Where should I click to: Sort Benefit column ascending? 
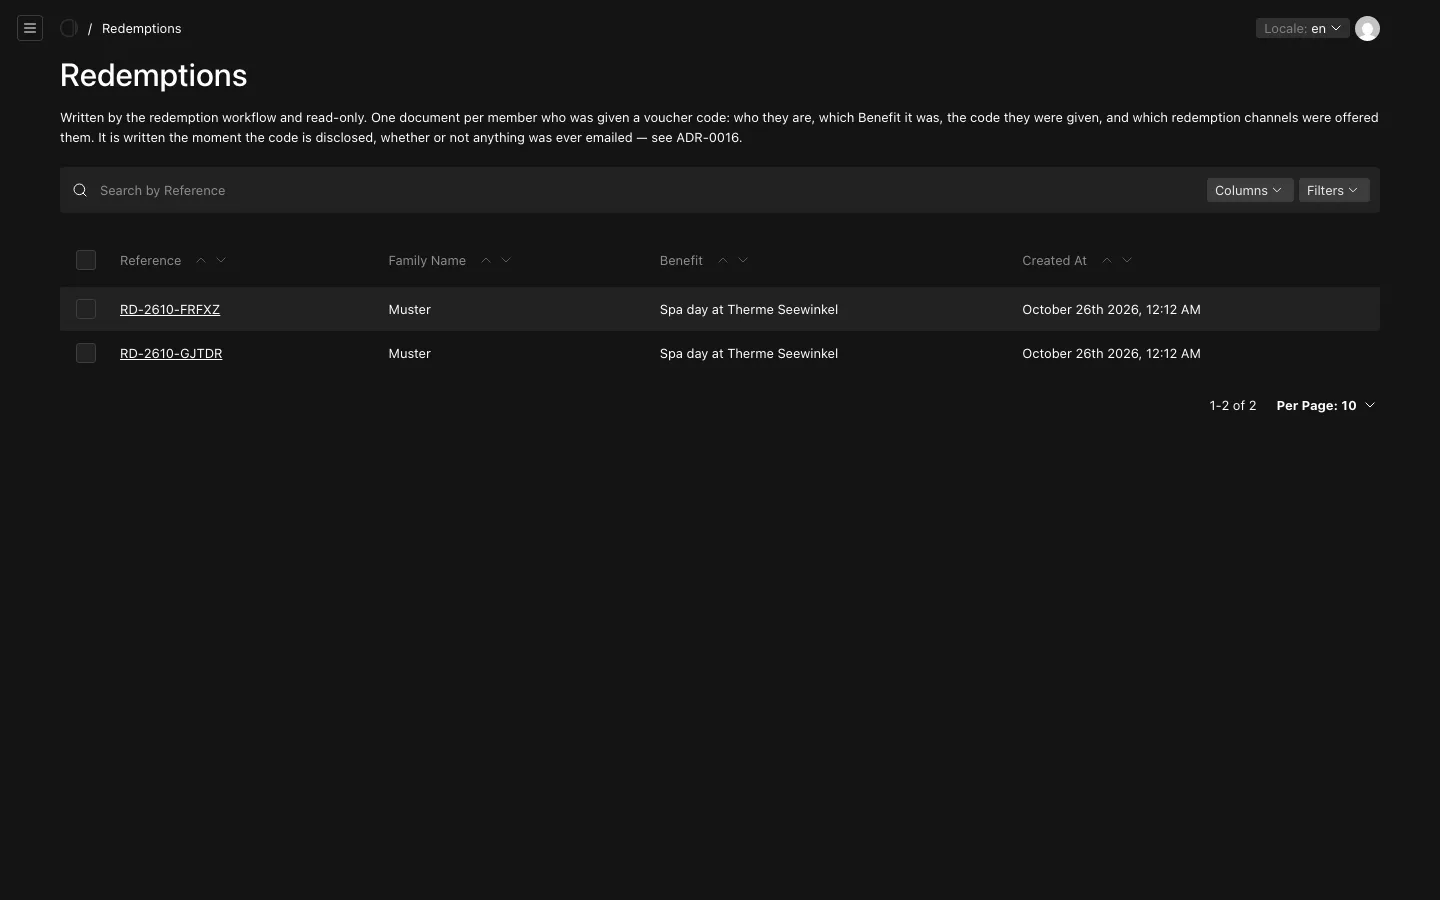[x=723, y=260]
